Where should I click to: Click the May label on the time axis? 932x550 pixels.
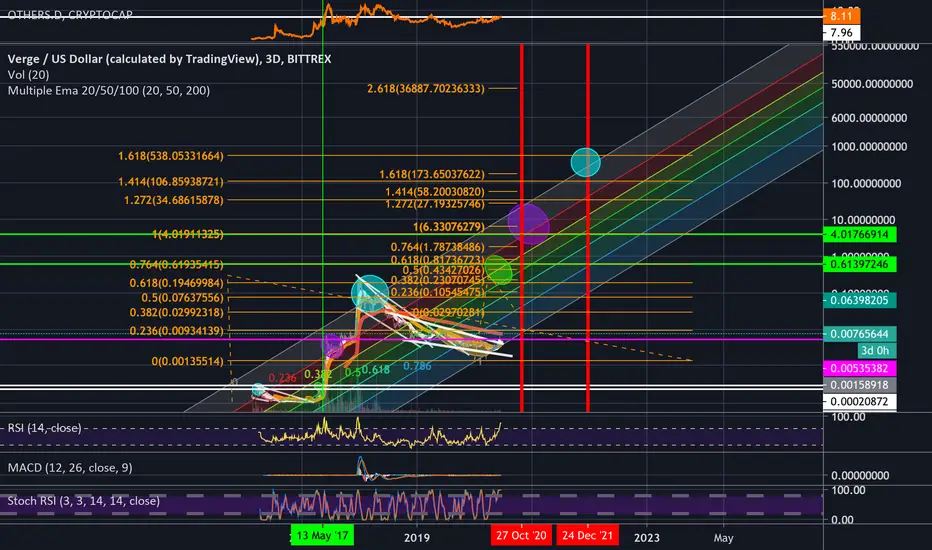[723, 538]
